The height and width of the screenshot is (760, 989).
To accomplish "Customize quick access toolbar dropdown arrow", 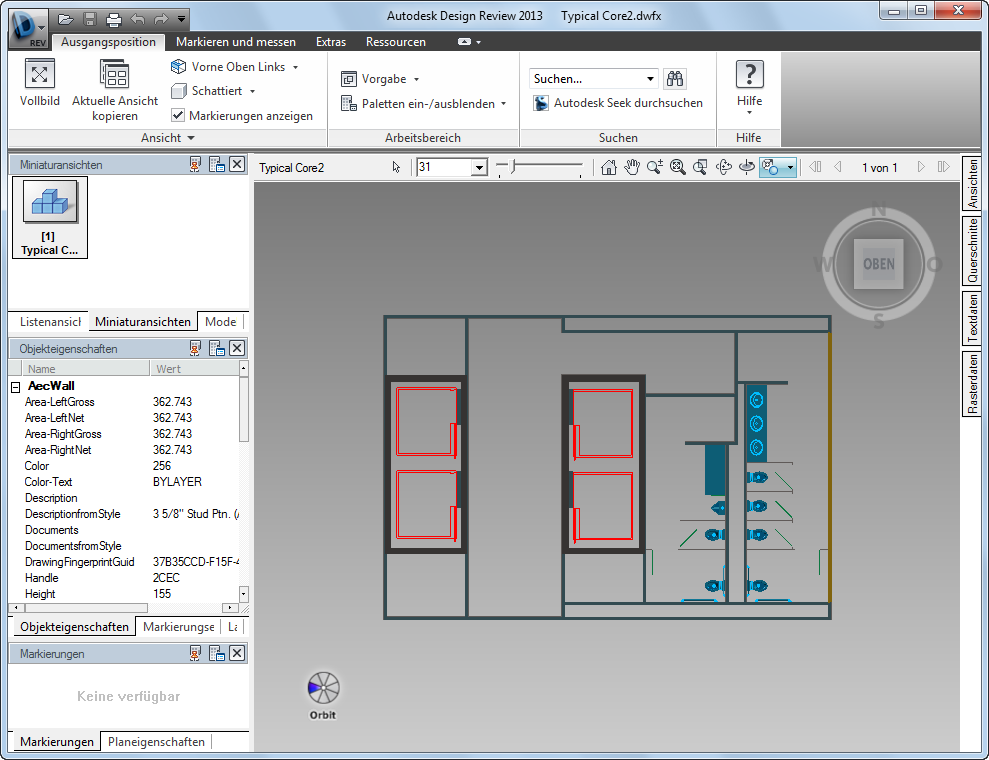I will (x=181, y=20).
